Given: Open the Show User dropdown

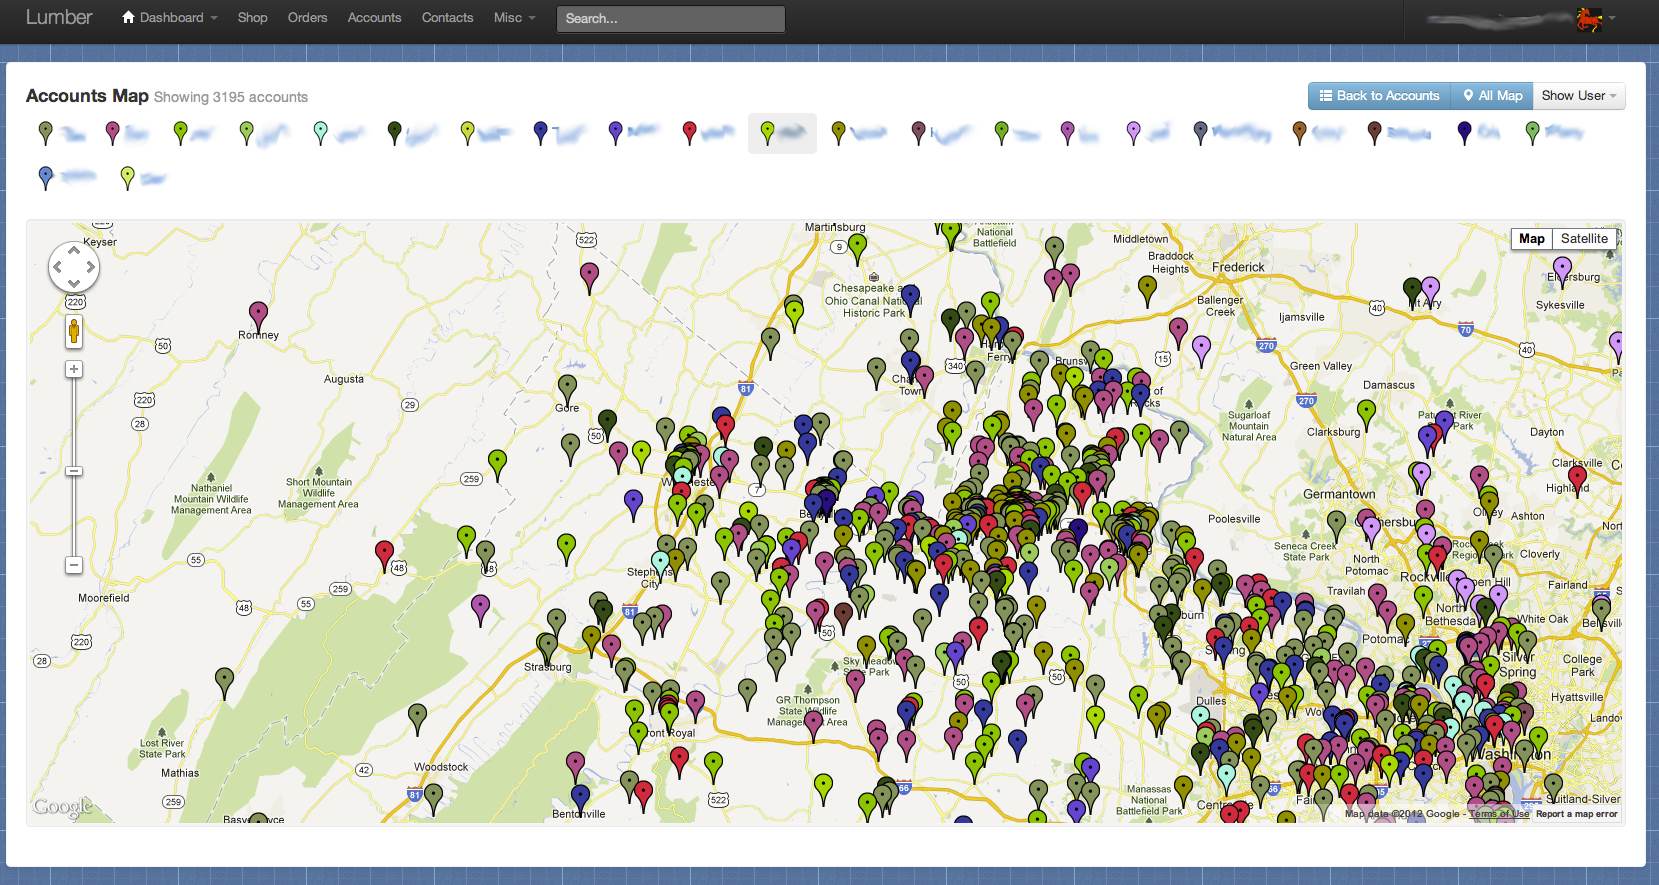Looking at the screenshot, I should pos(1578,96).
